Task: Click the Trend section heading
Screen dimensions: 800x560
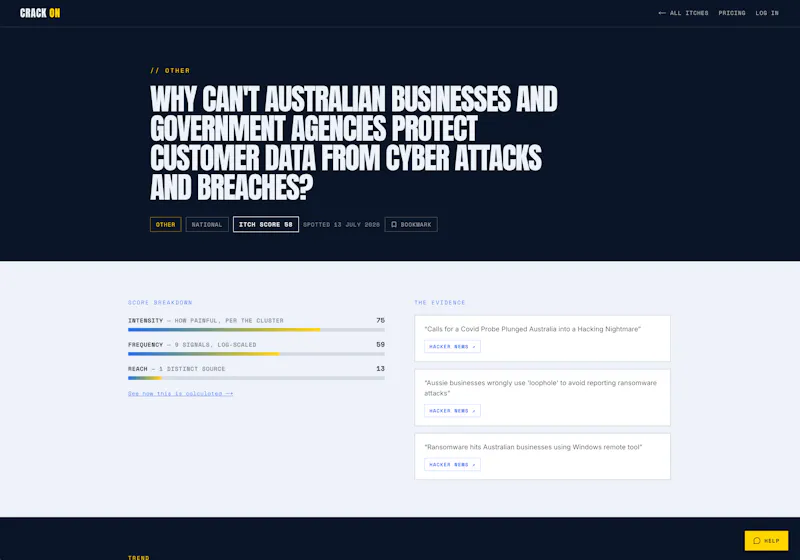Action: (x=139, y=557)
